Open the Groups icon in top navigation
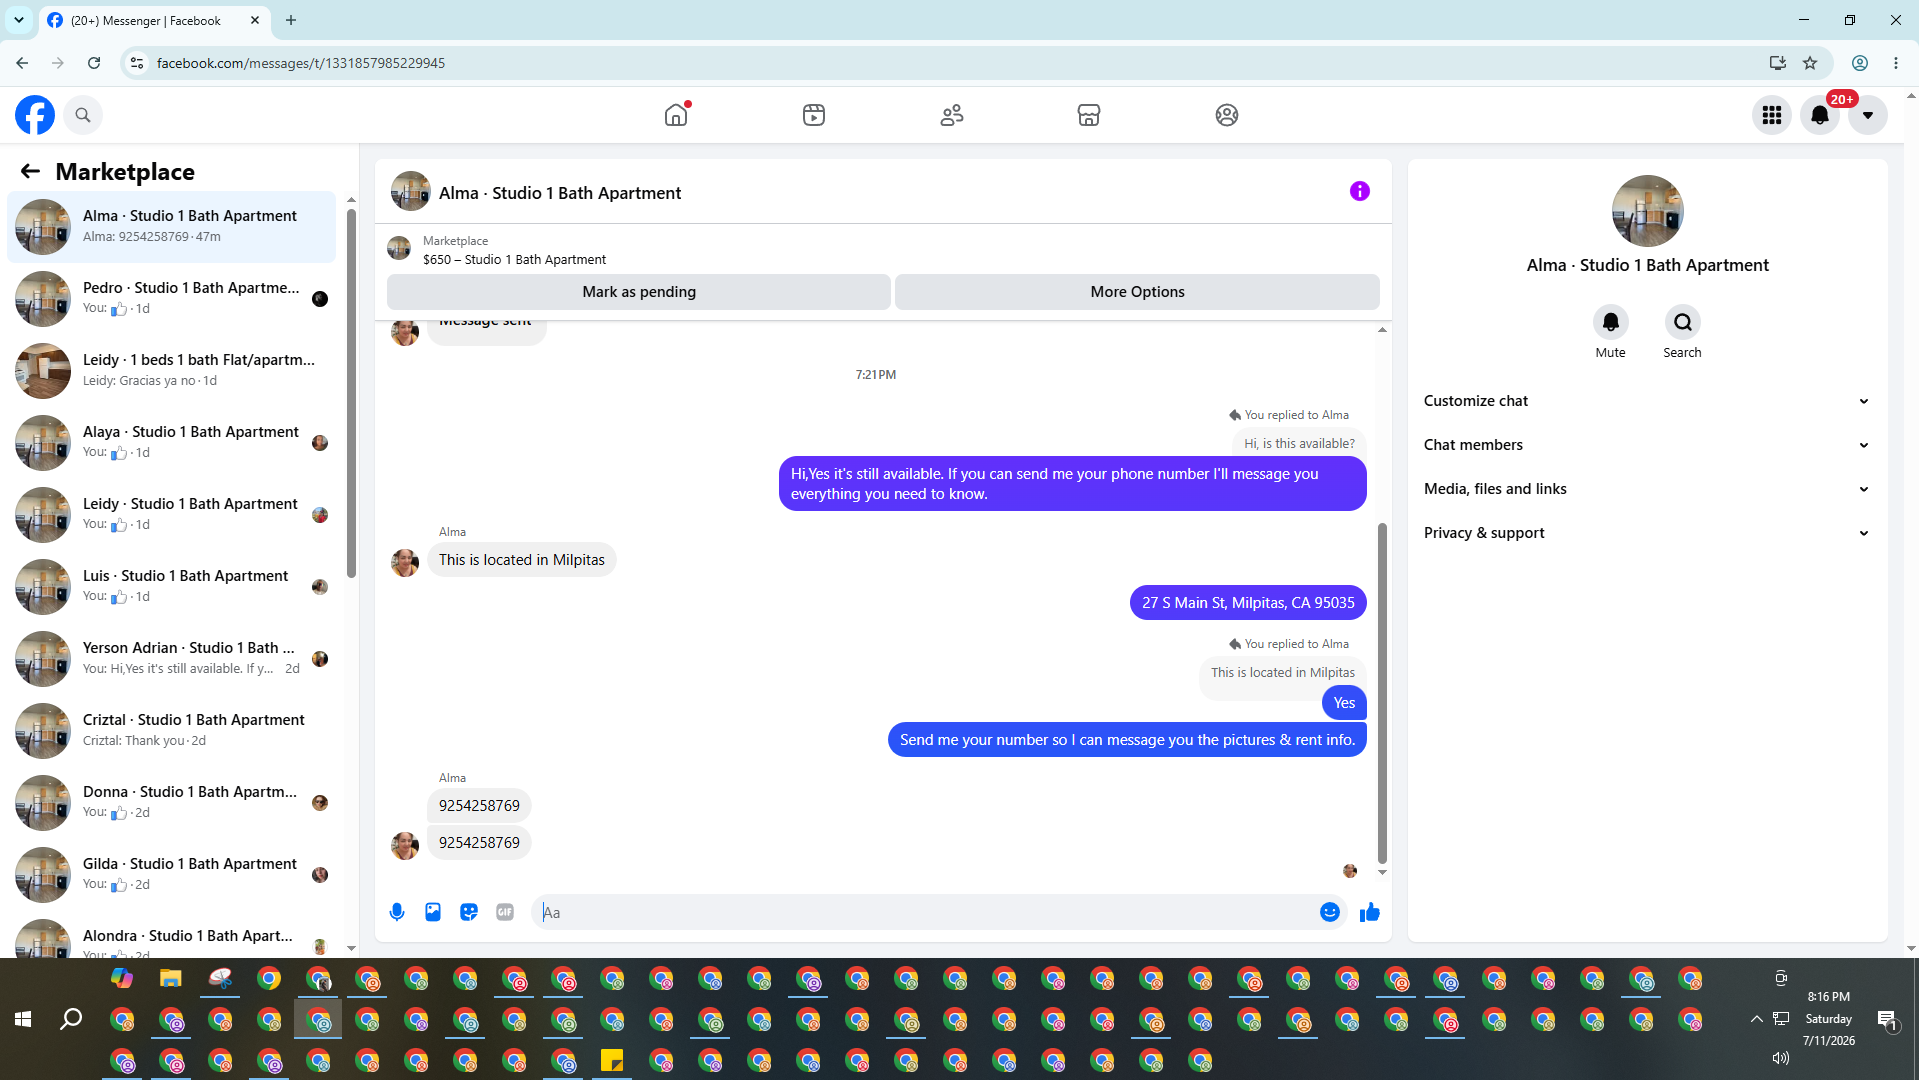 1227,115
